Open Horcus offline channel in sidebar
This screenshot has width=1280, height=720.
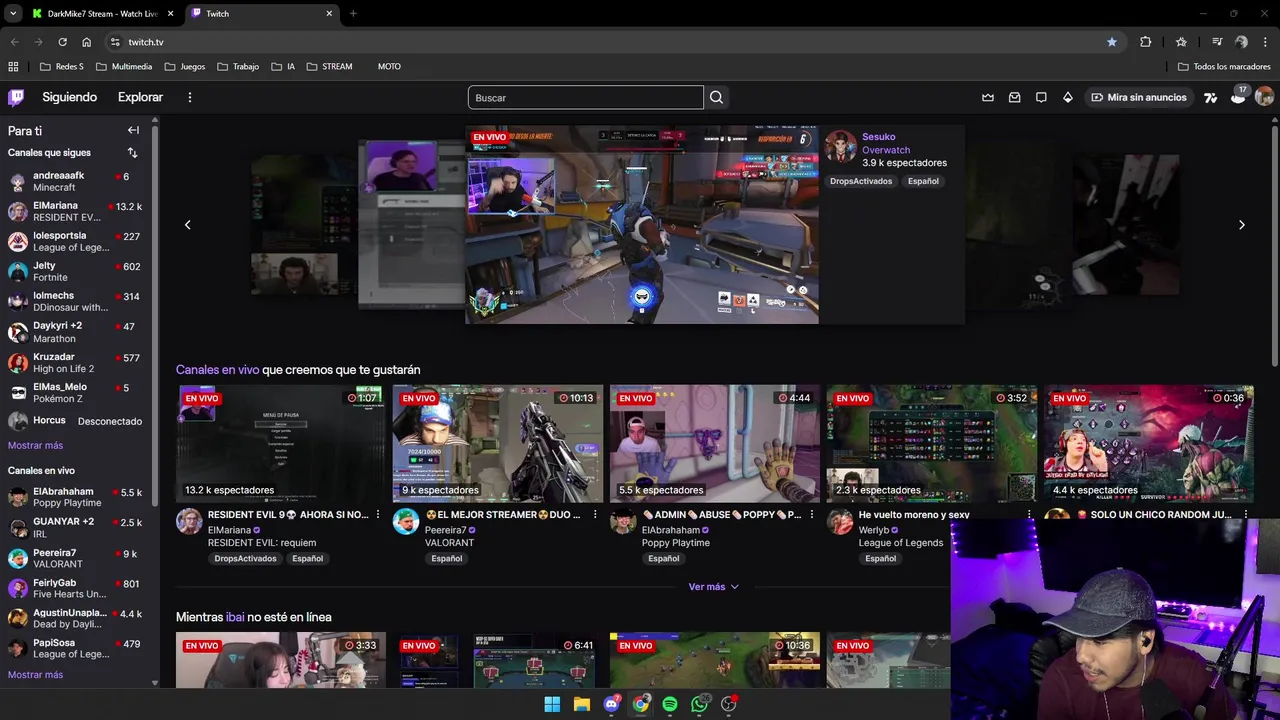click(75, 421)
